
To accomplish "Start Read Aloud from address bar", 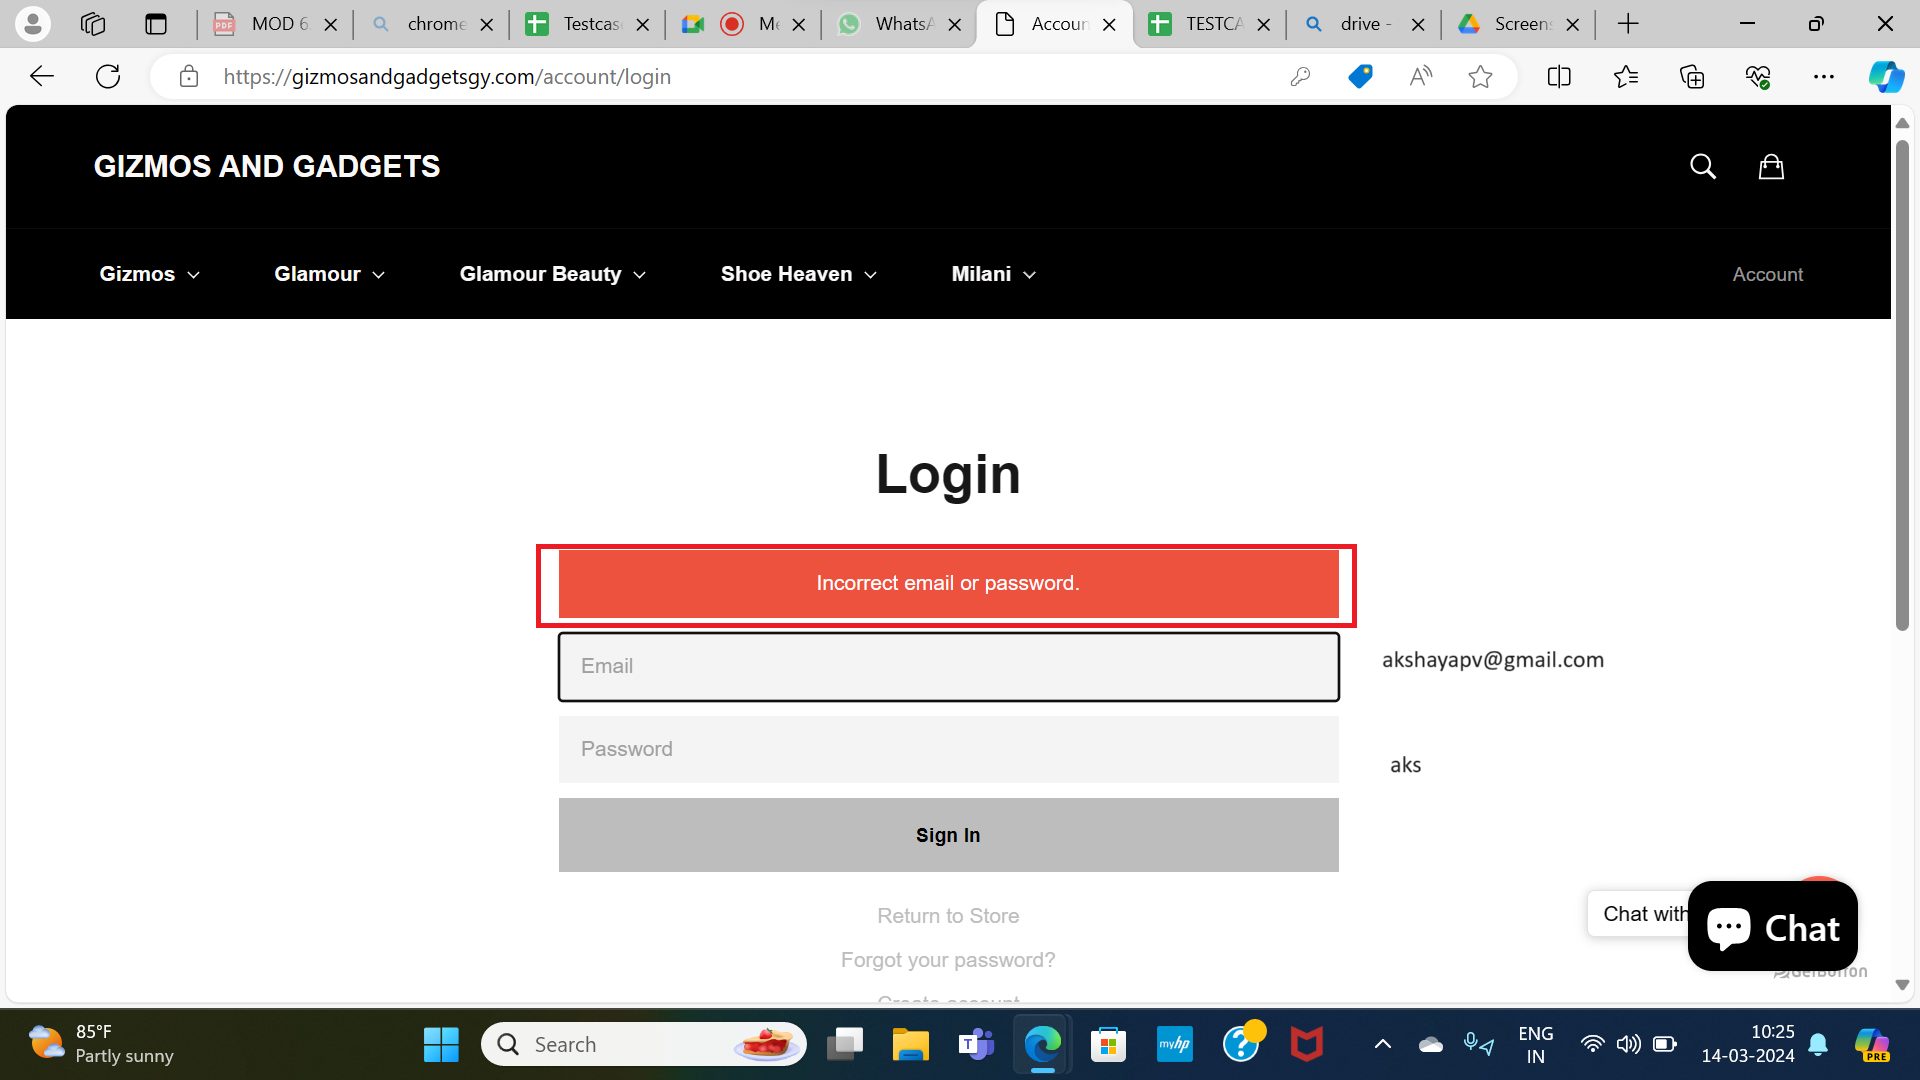I will pos(1420,76).
